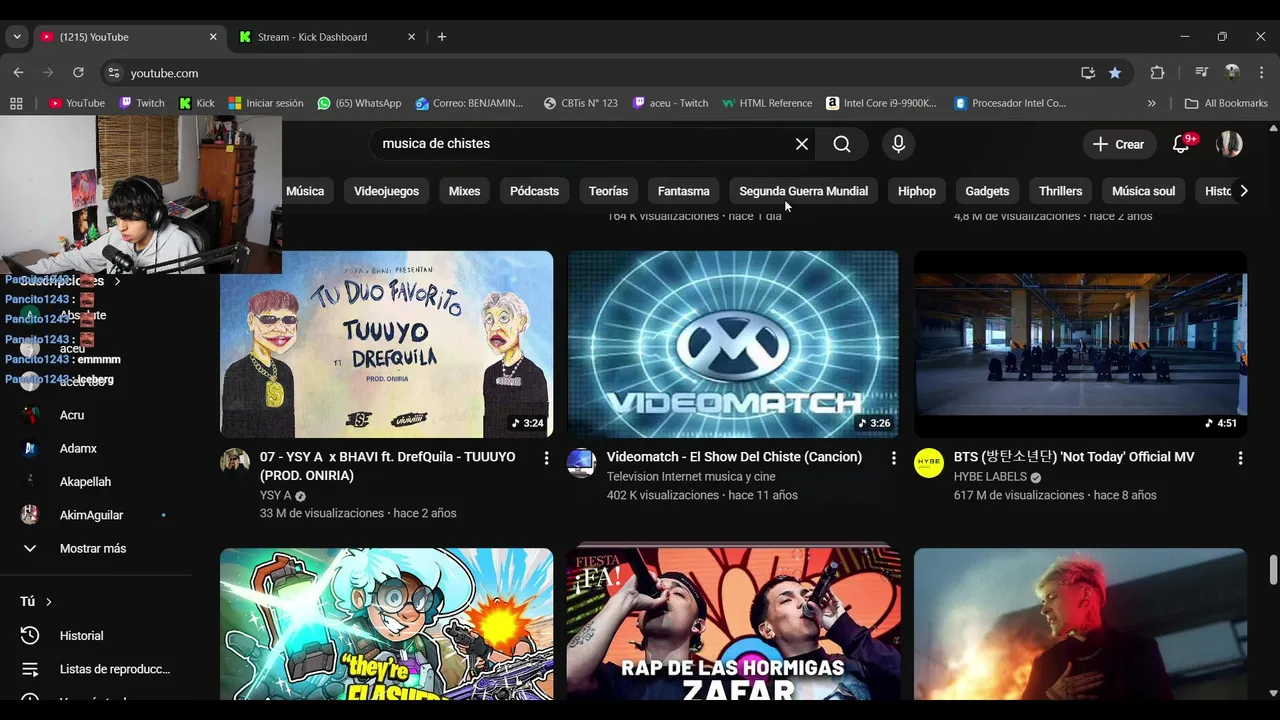Expand the Tú section chevron

tap(48, 602)
